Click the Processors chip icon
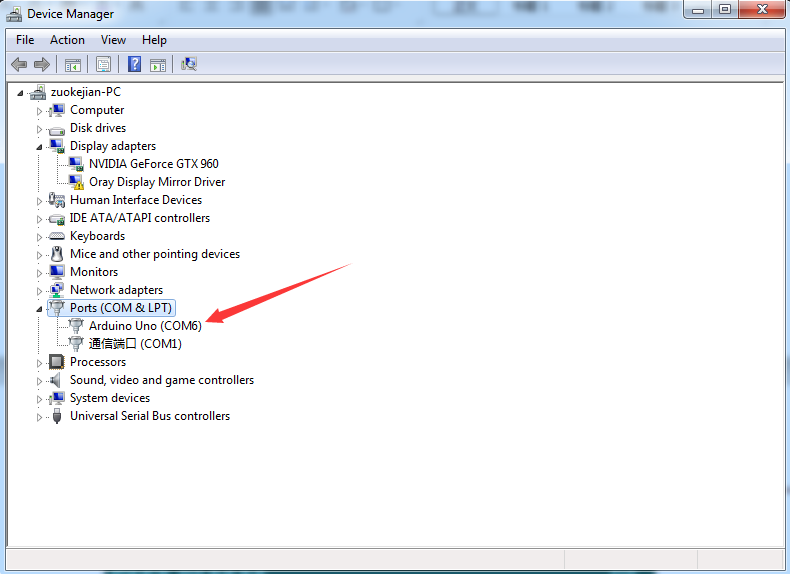 tap(56, 362)
